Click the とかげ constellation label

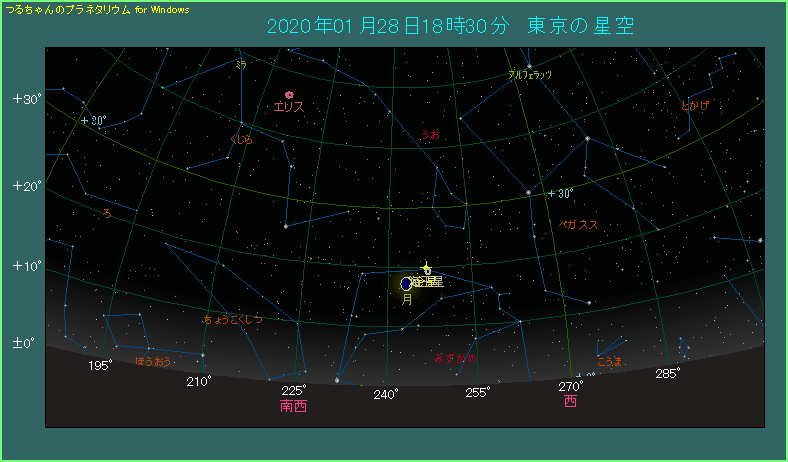tap(694, 106)
